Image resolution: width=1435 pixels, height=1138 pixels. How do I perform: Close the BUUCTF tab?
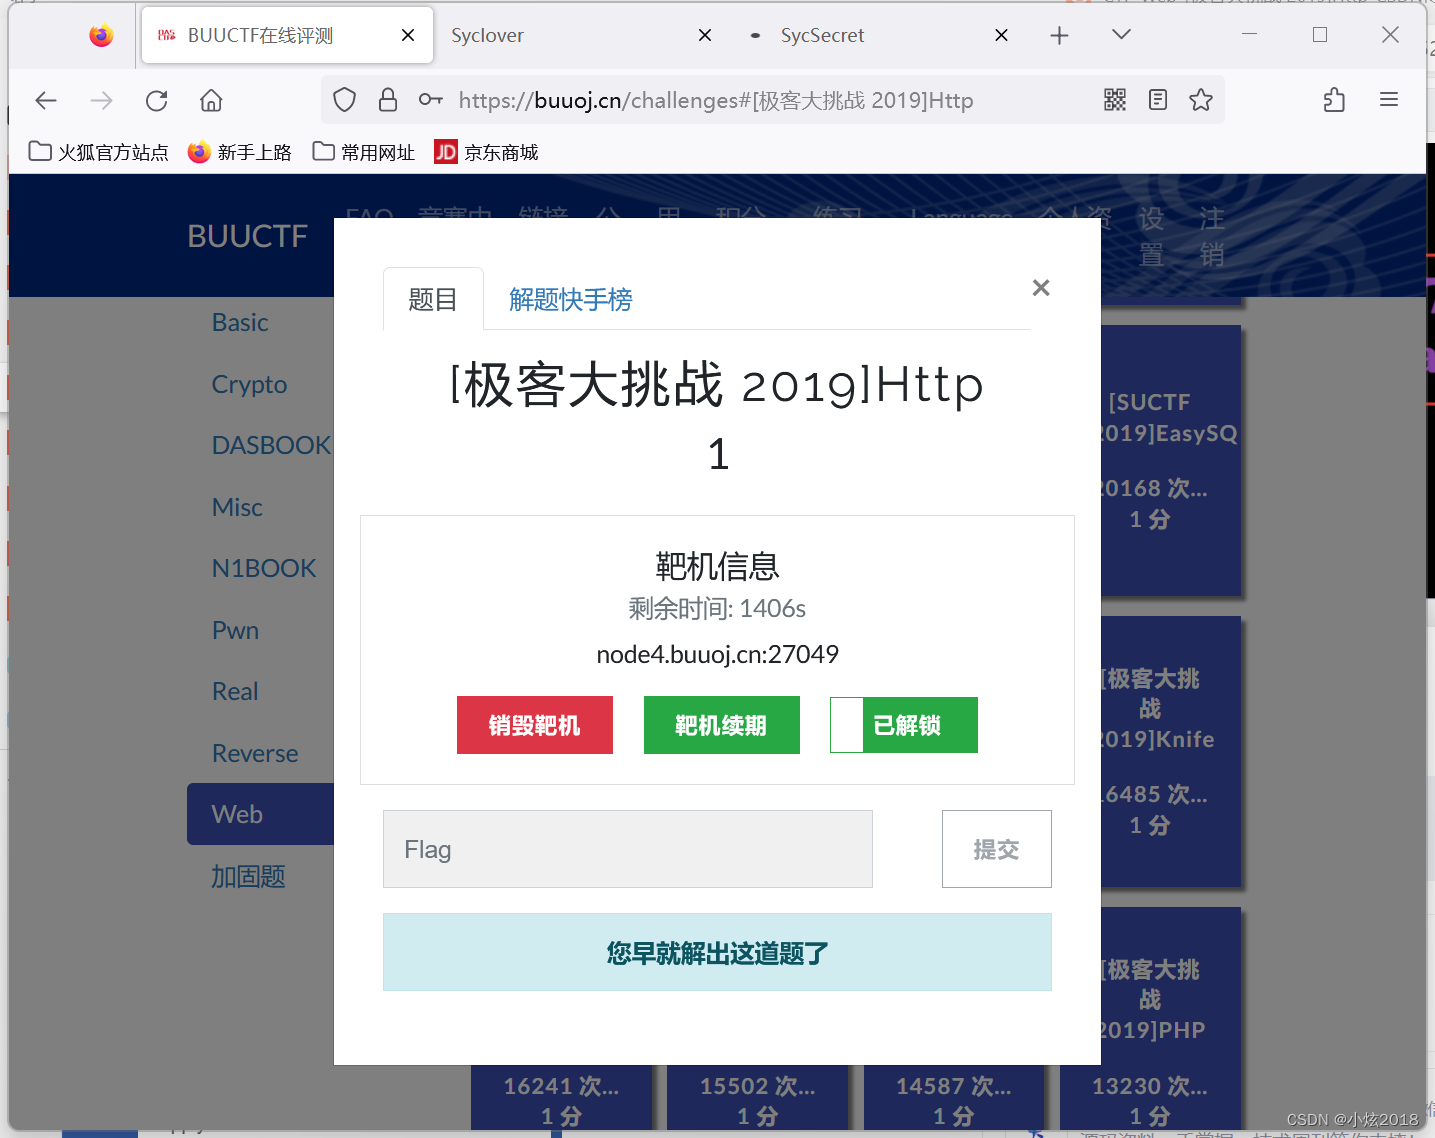click(x=408, y=36)
